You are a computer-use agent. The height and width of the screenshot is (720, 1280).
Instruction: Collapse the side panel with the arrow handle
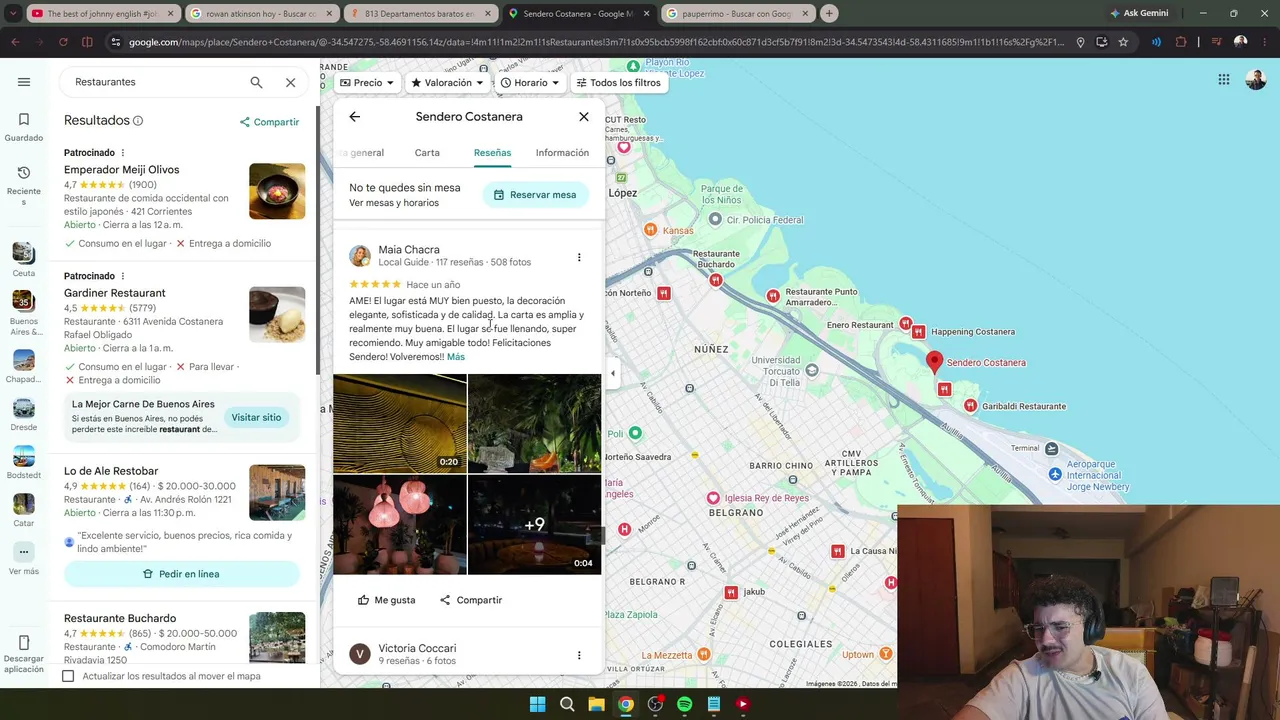point(613,373)
